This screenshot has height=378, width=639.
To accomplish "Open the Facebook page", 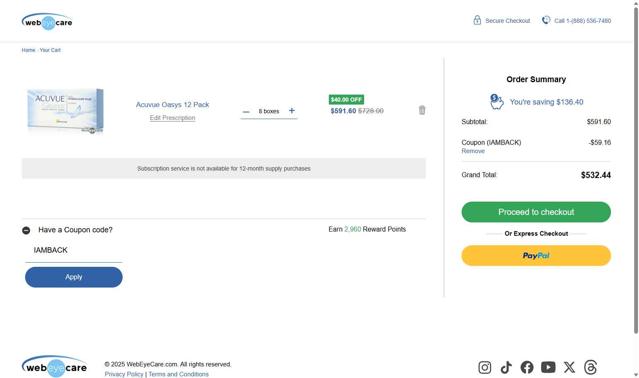I will 527,367.
